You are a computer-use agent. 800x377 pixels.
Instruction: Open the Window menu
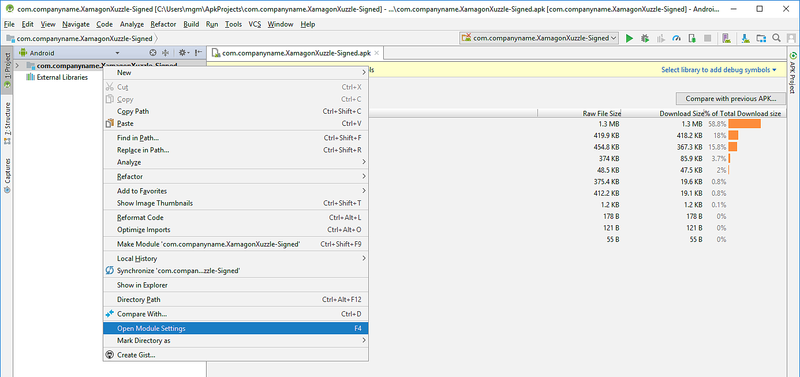tap(280, 24)
